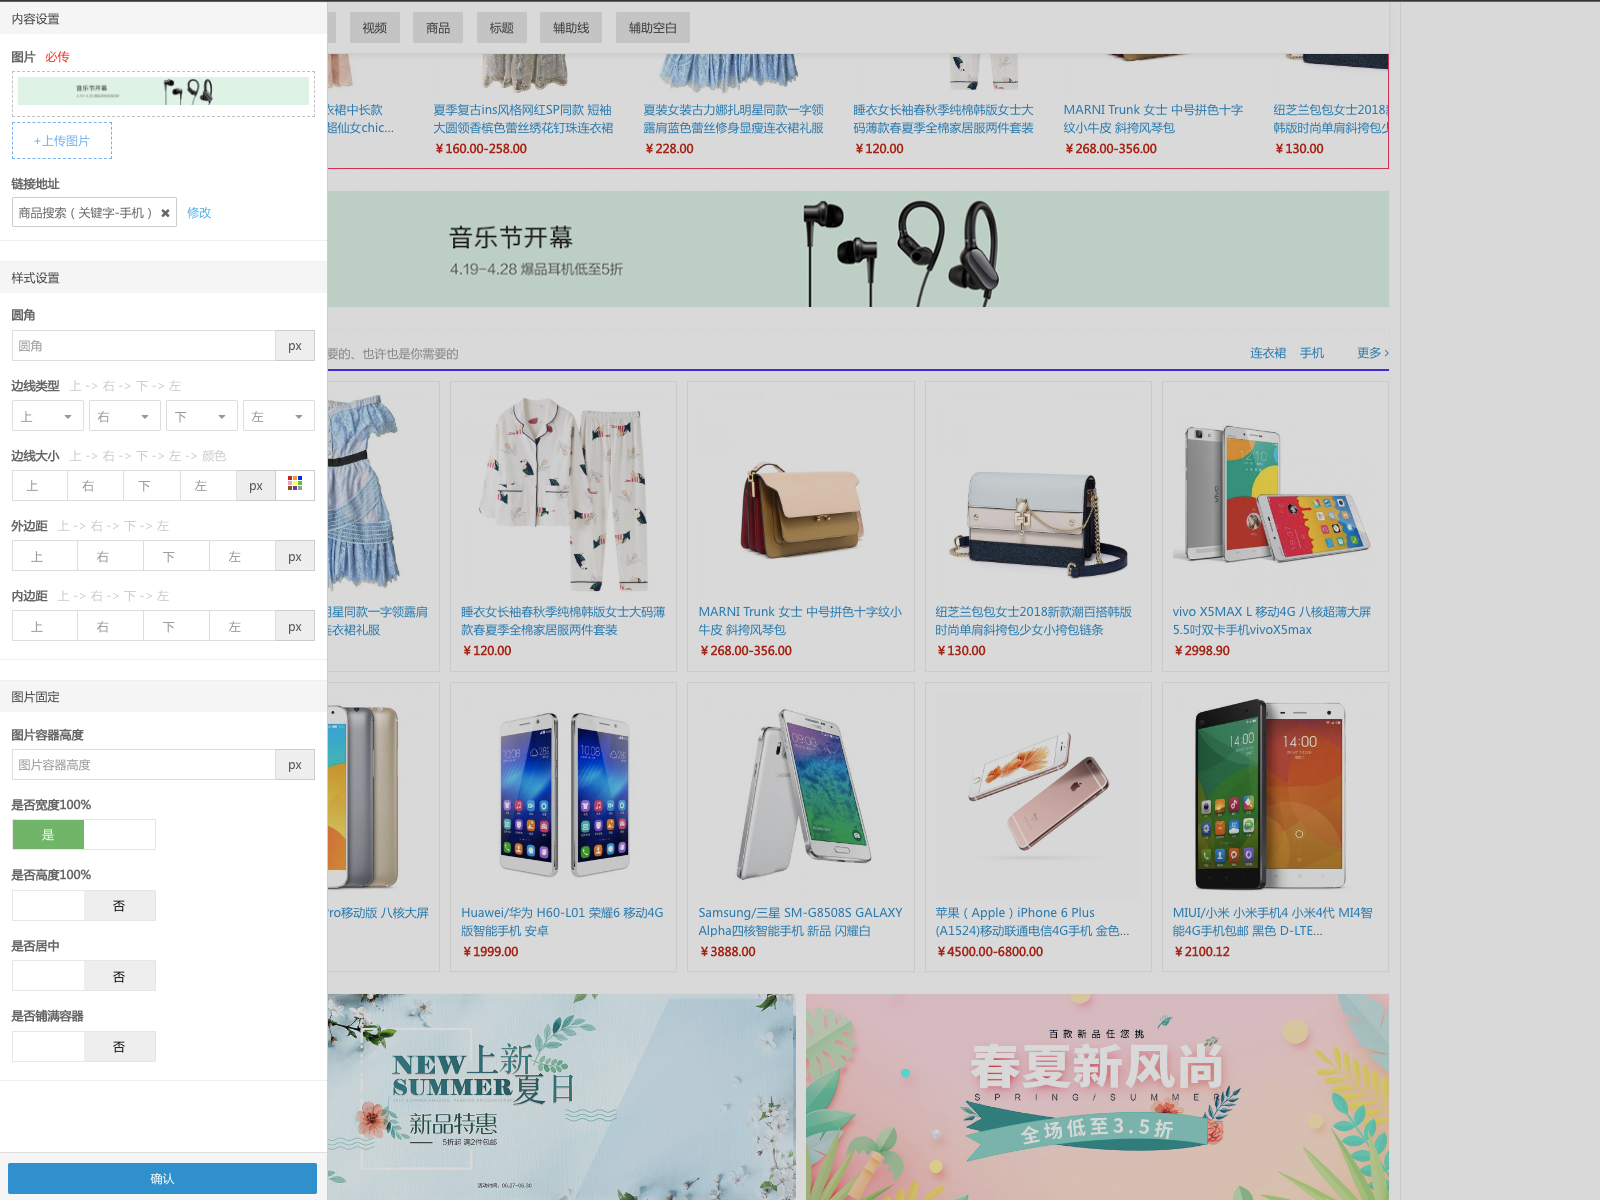
Task: Open the border color picker grid icon
Action: [295, 485]
